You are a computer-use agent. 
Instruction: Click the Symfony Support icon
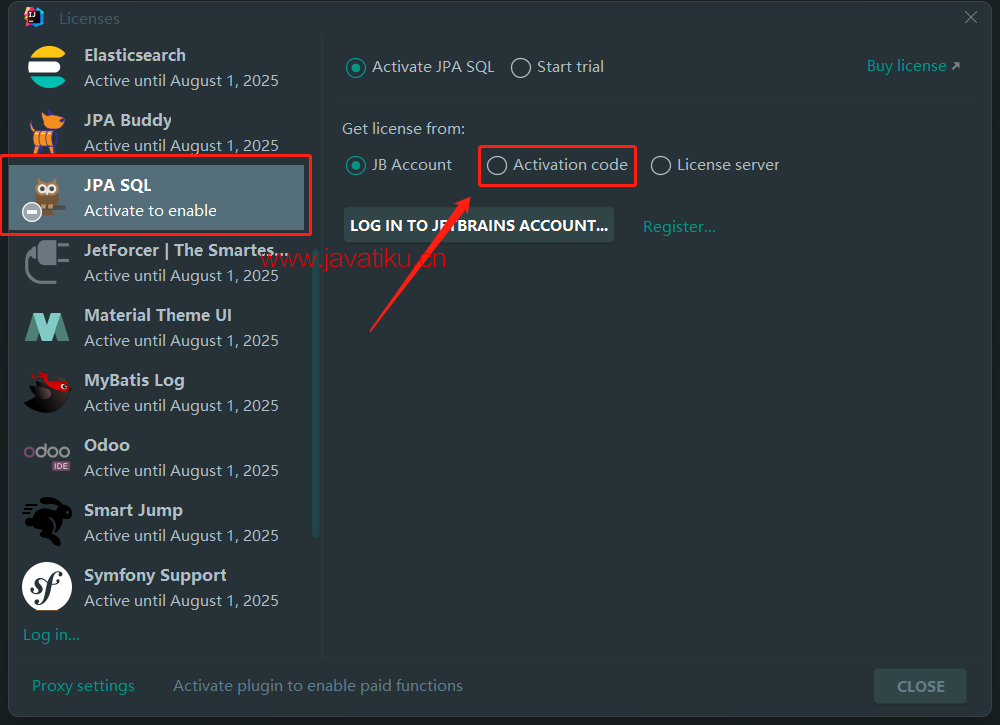pyautogui.click(x=47, y=587)
